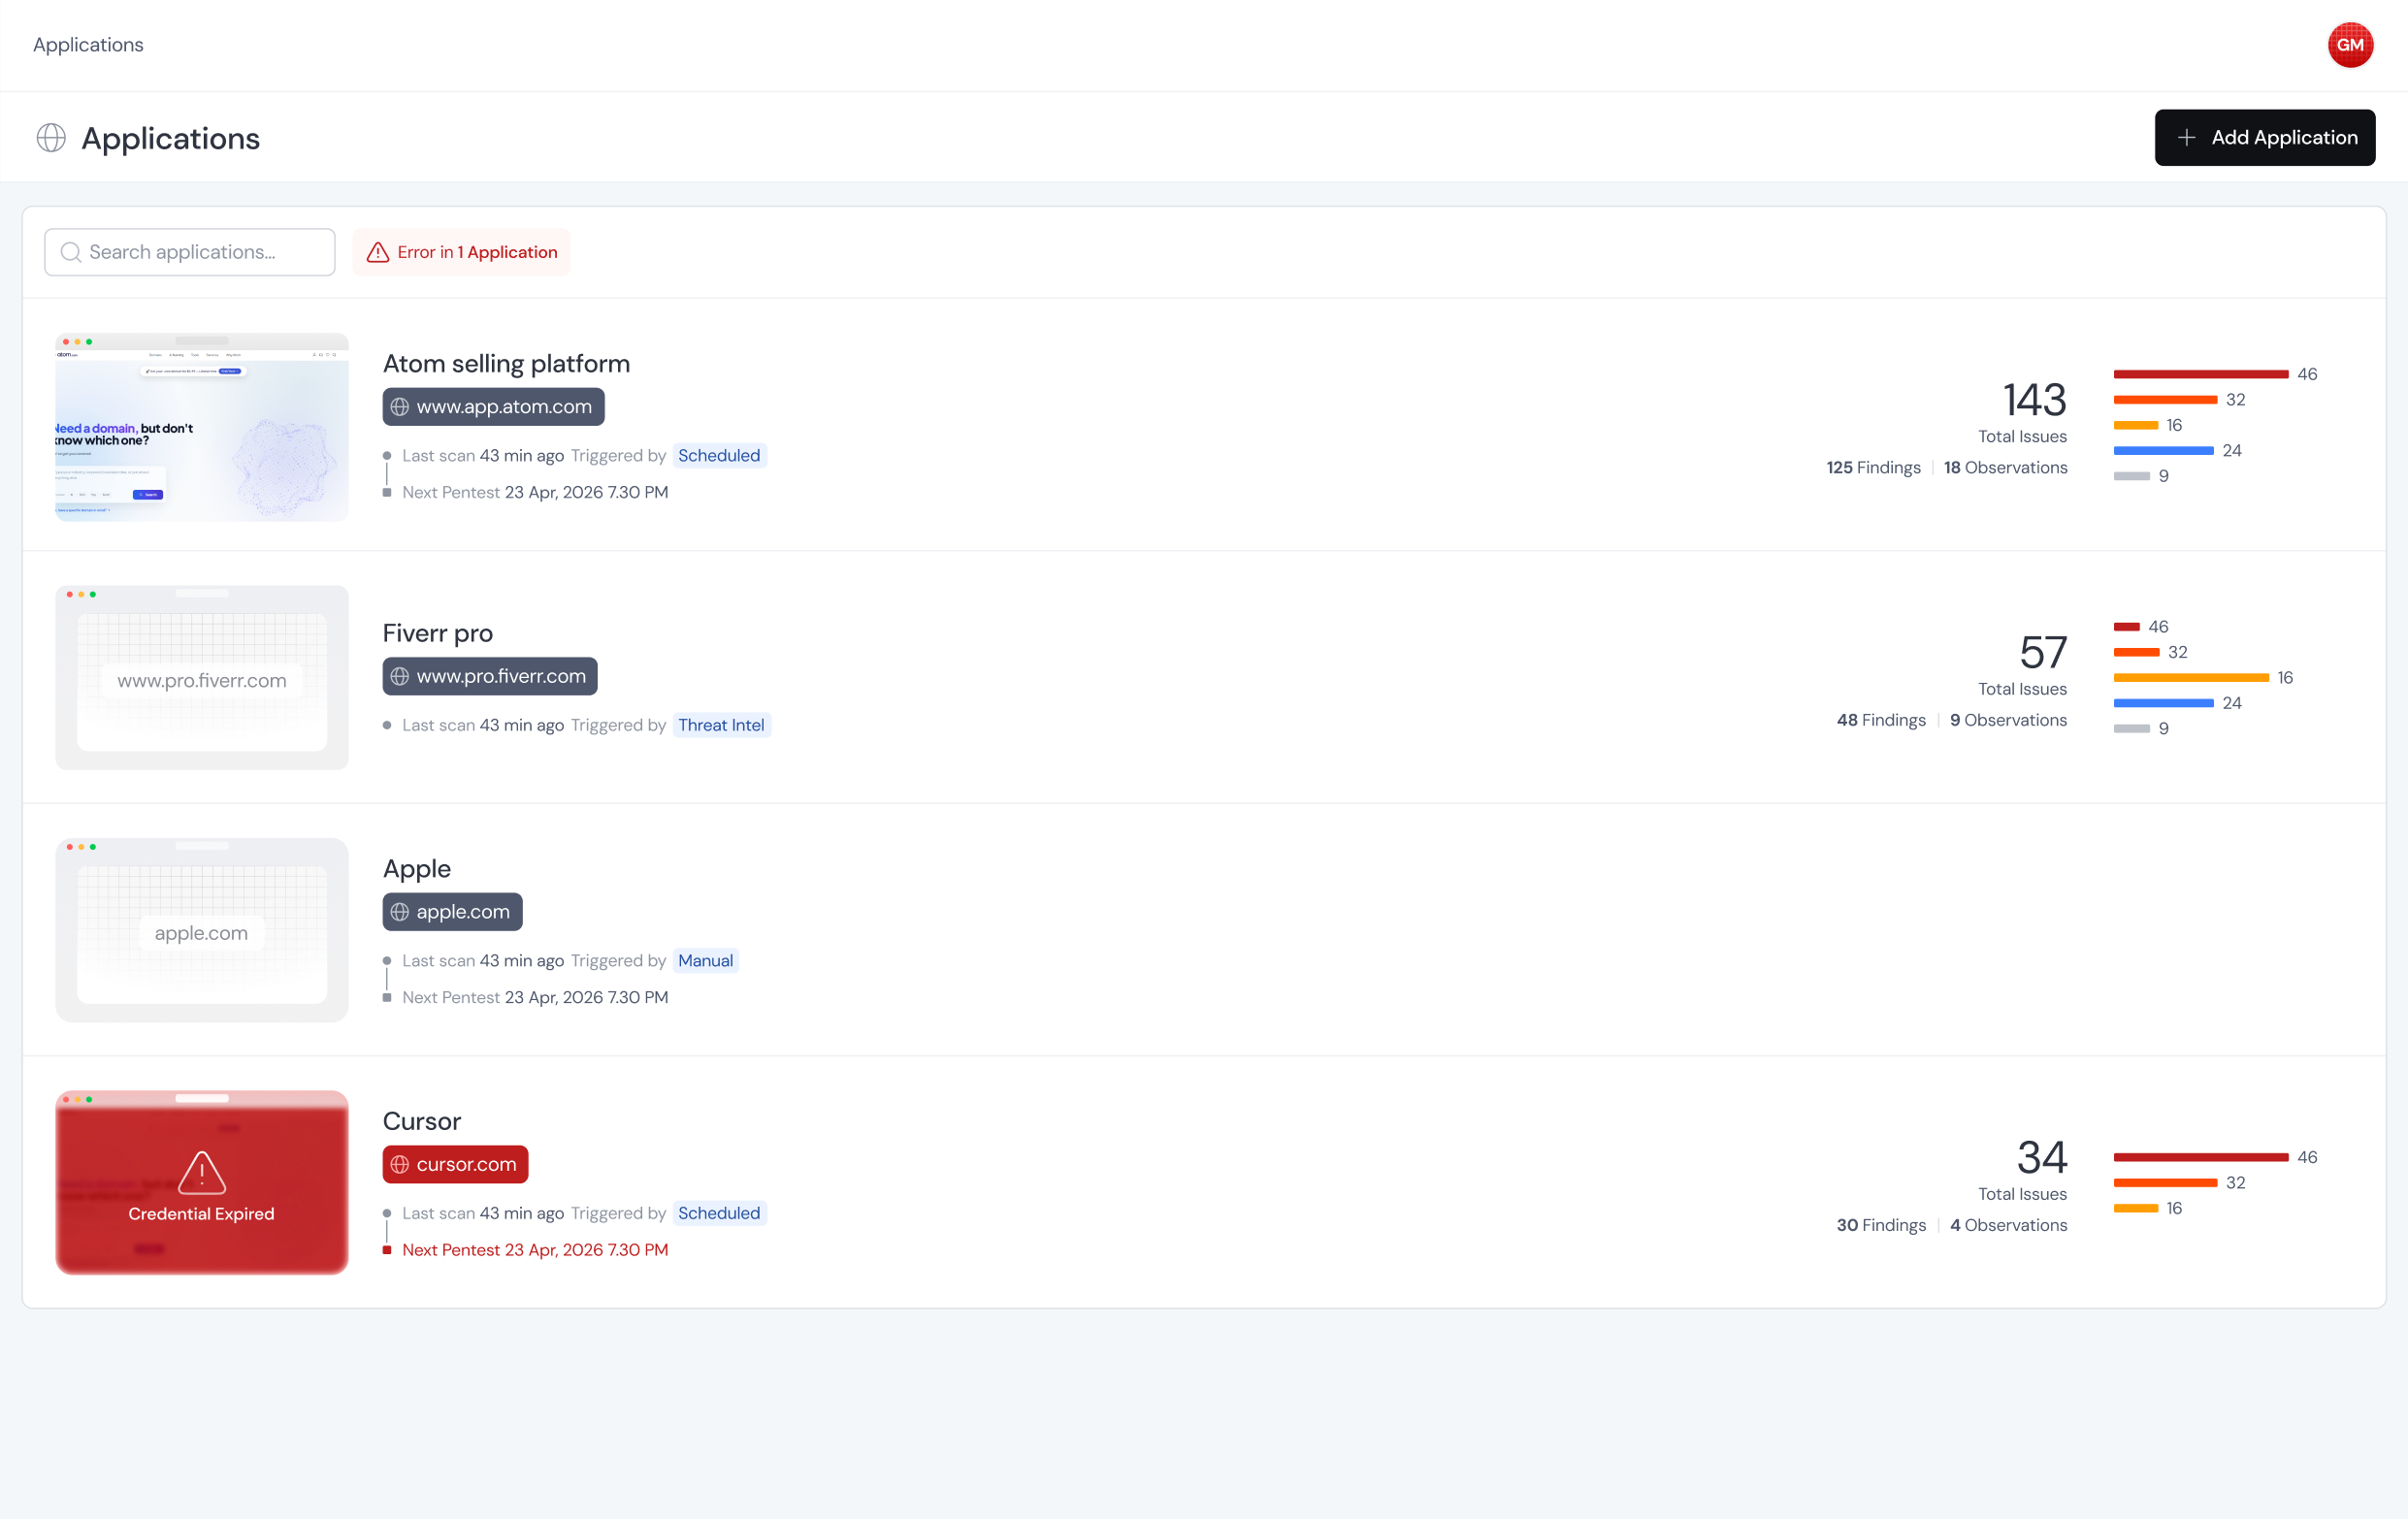The width and height of the screenshot is (2408, 1519).
Task: Click the magnifier icon in search box
Action: pos(70,252)
